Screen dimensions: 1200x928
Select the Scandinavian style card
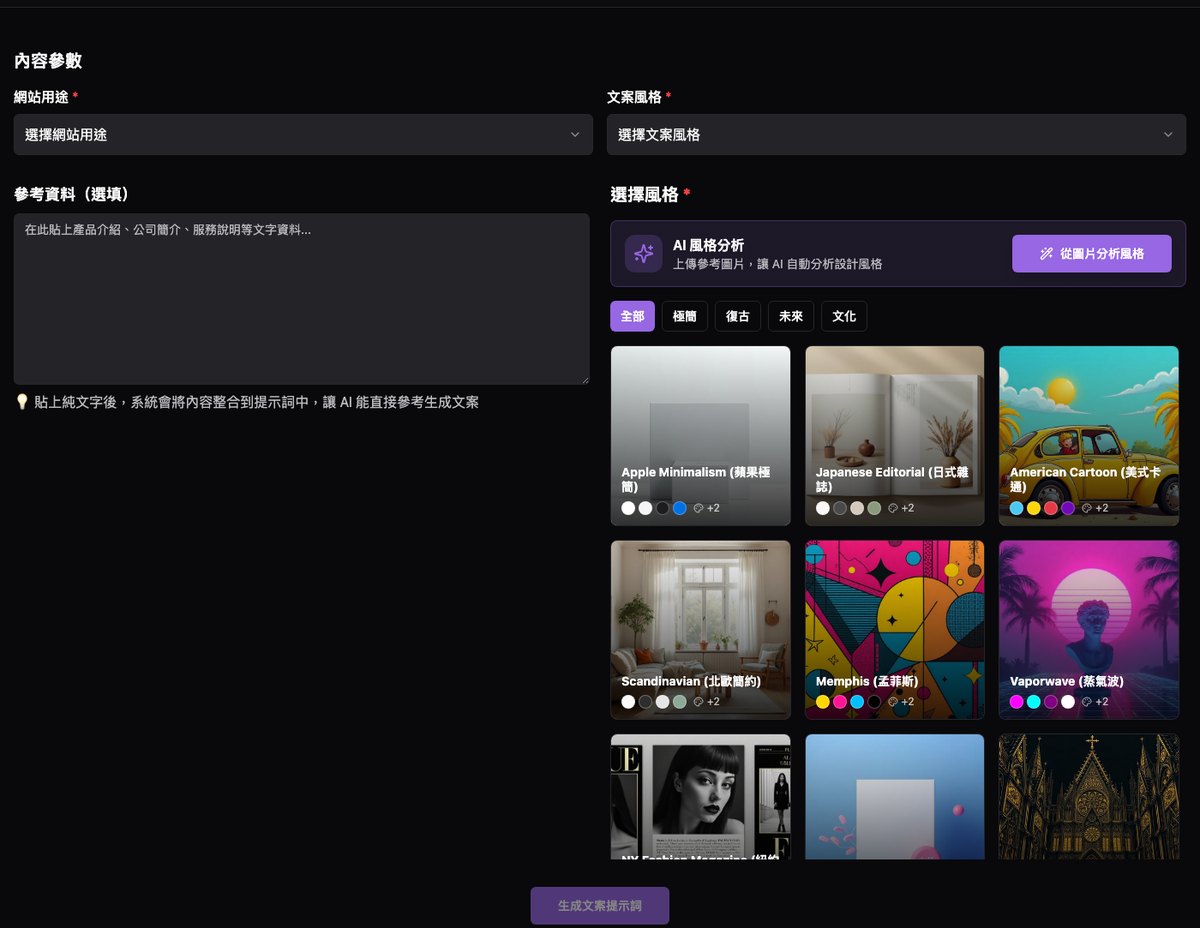pos(700,630)
